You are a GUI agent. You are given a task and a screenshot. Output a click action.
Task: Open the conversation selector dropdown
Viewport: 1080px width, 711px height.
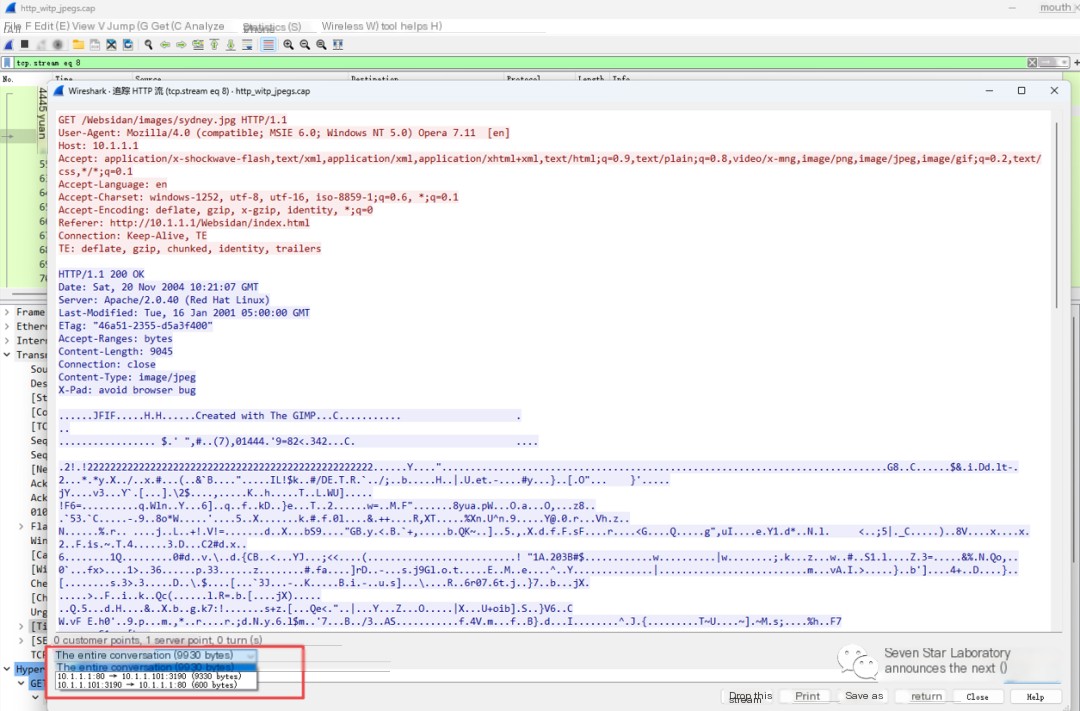tap(155, 655)
